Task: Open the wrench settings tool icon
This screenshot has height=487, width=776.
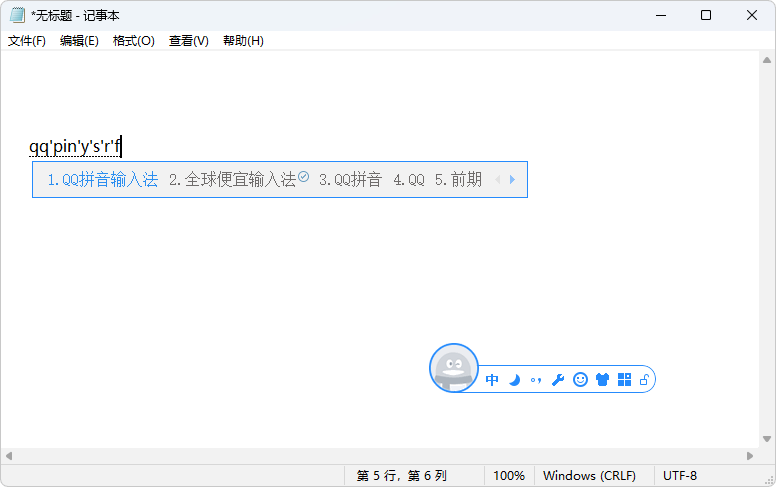Action: [x=558, y=380]
